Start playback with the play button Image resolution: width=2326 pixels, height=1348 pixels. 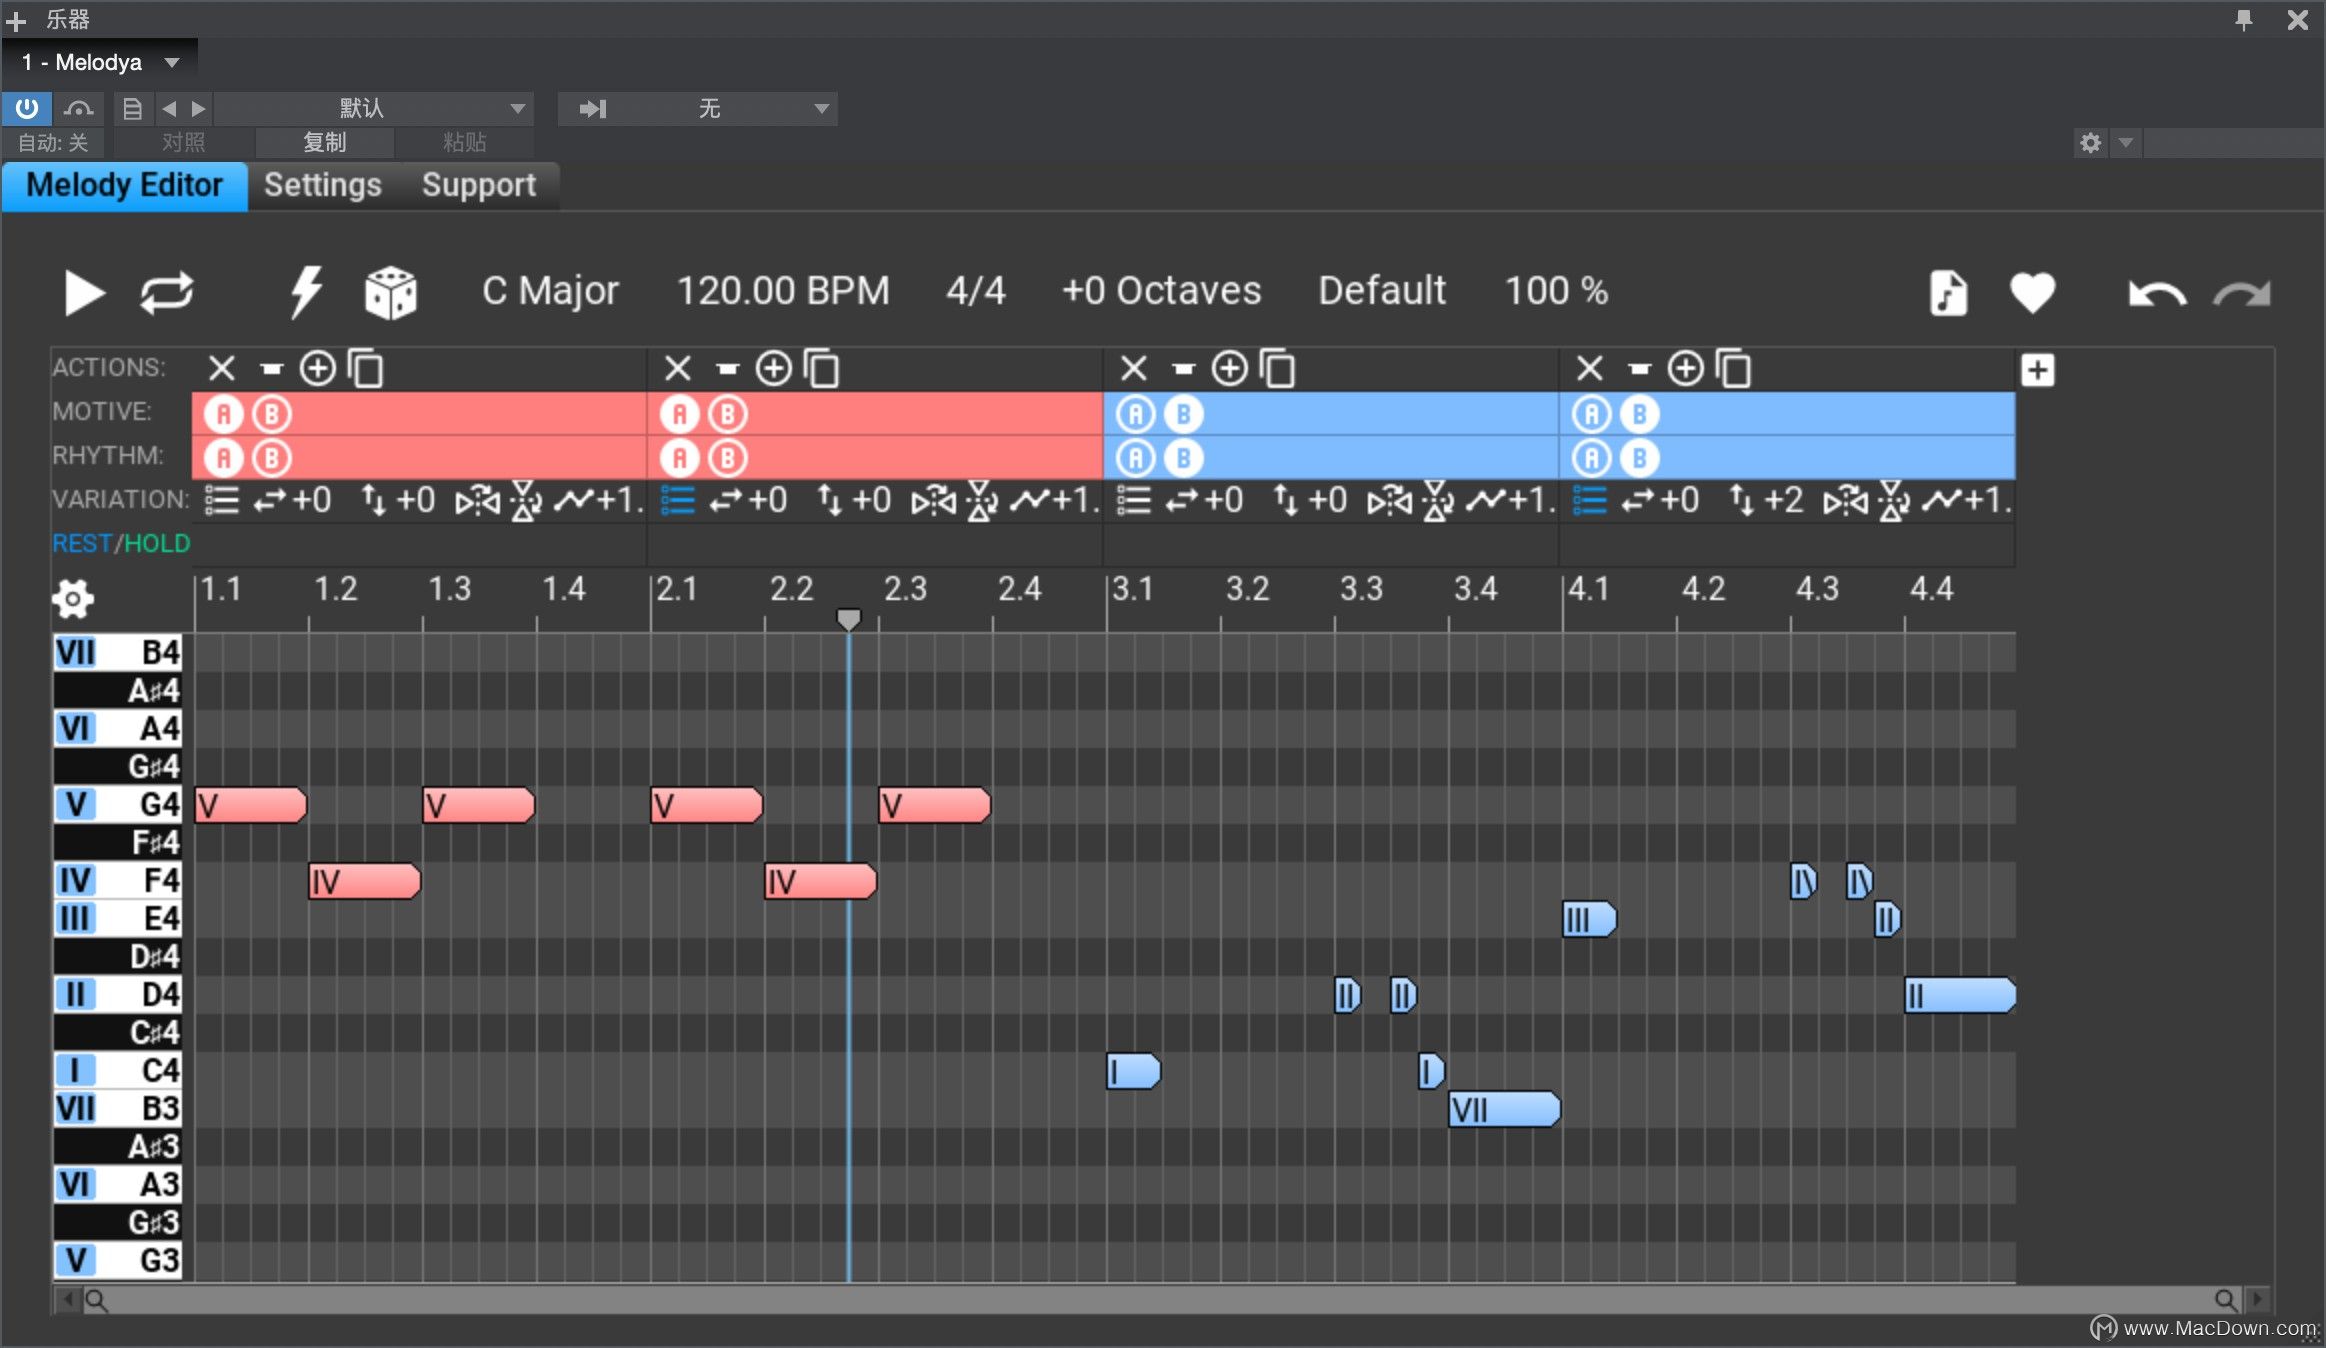(x=84, y=293)
